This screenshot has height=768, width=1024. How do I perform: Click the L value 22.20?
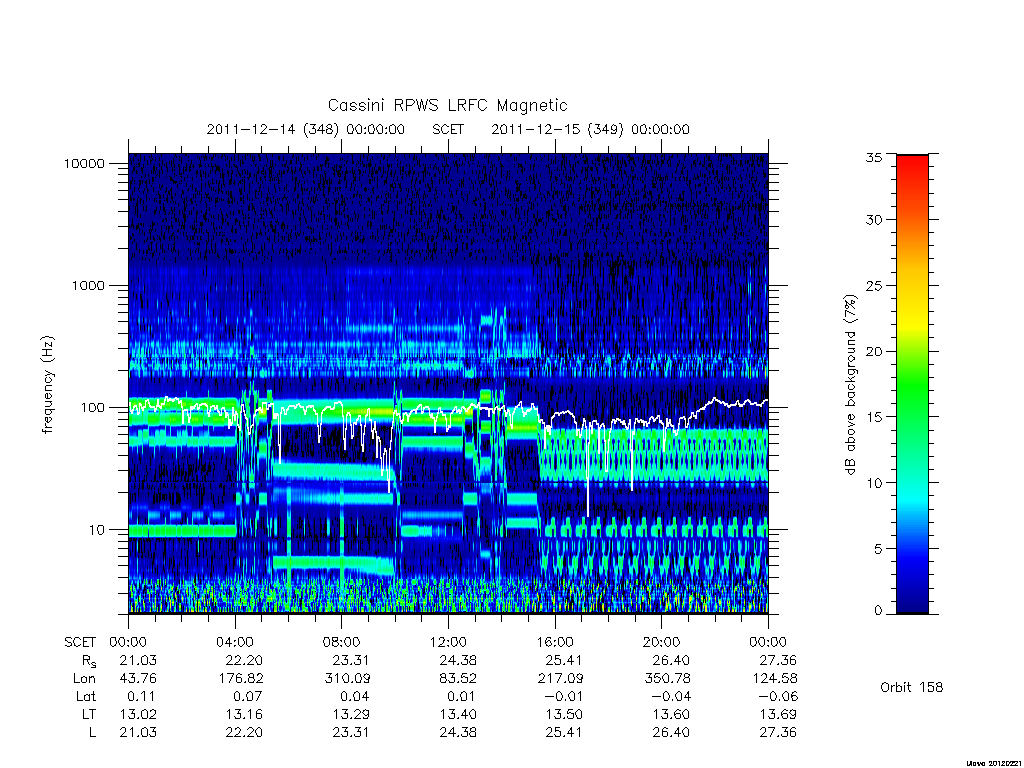tap(244, 733)
